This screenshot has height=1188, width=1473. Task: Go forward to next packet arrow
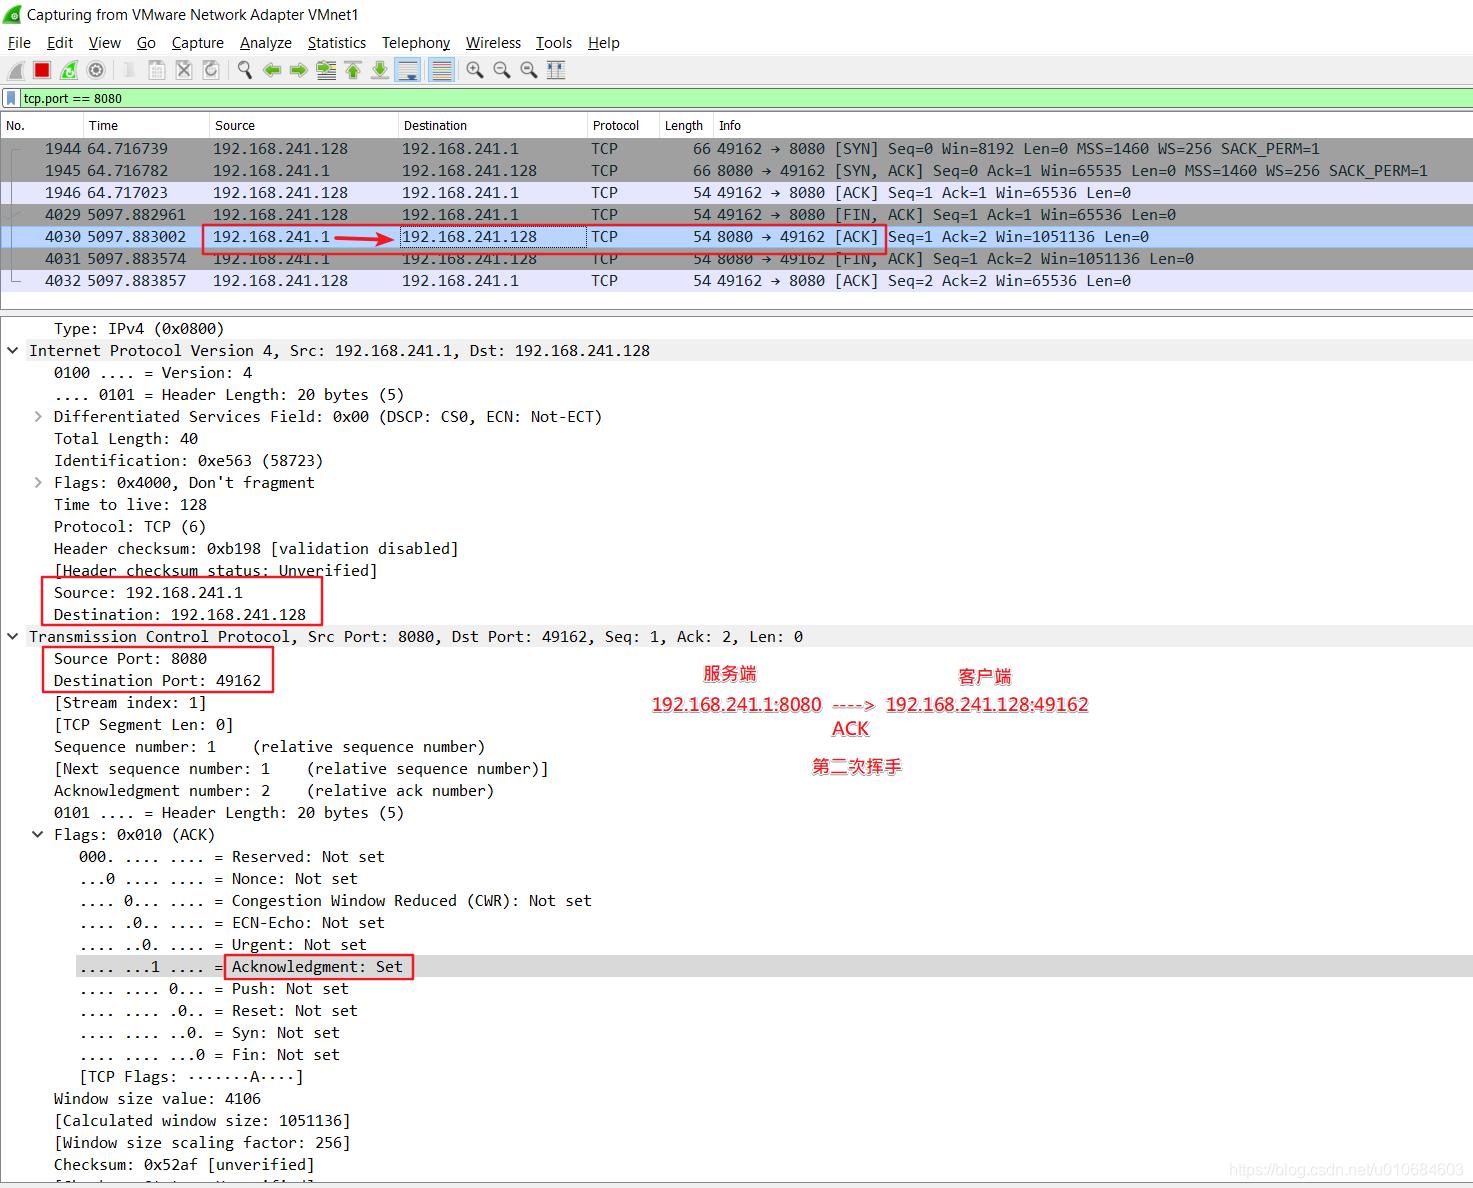pyautogui.click(x=299, y=70)
